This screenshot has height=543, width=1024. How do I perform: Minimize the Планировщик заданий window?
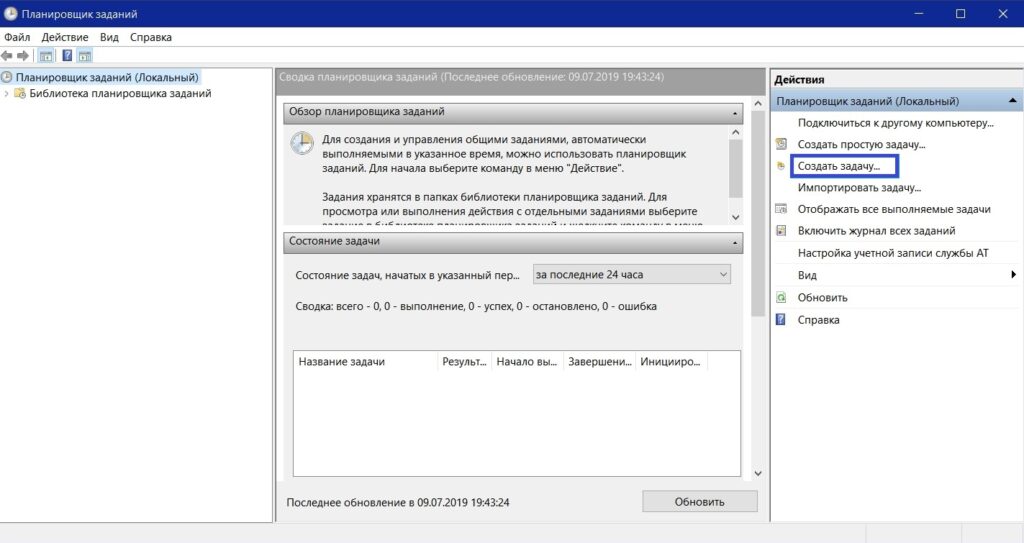click(919, 13)
